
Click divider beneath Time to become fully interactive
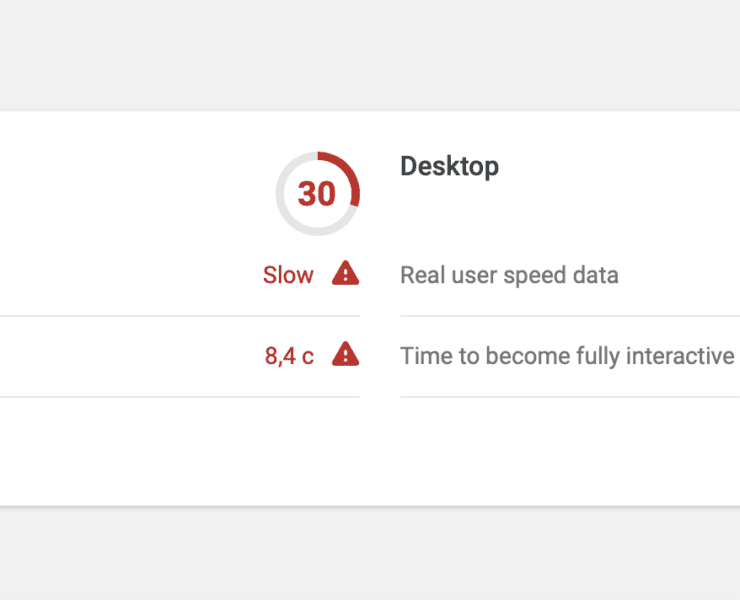[x=570, y=397]
